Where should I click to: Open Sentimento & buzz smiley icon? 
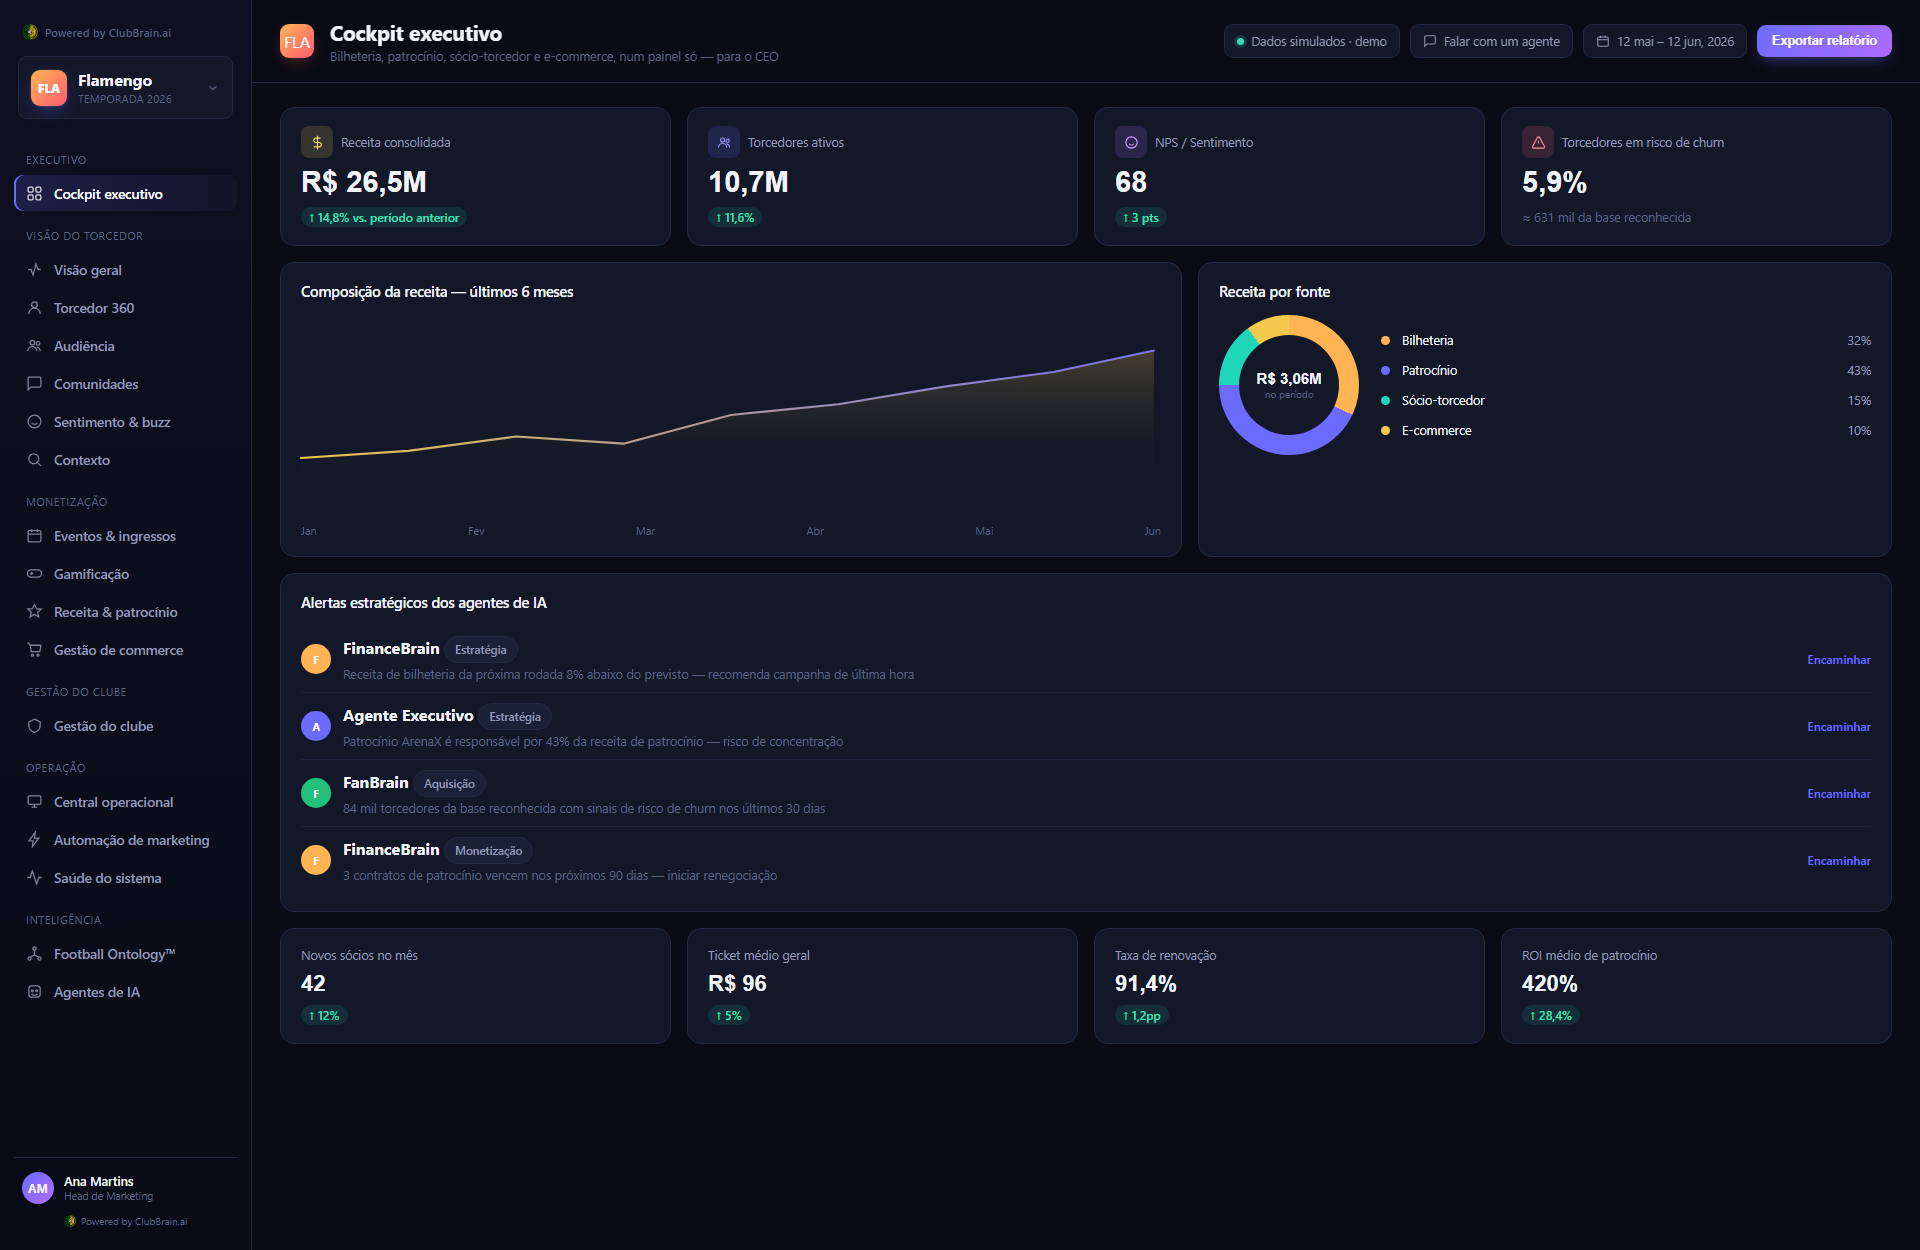pyautogui.click(x=34, y=422)
